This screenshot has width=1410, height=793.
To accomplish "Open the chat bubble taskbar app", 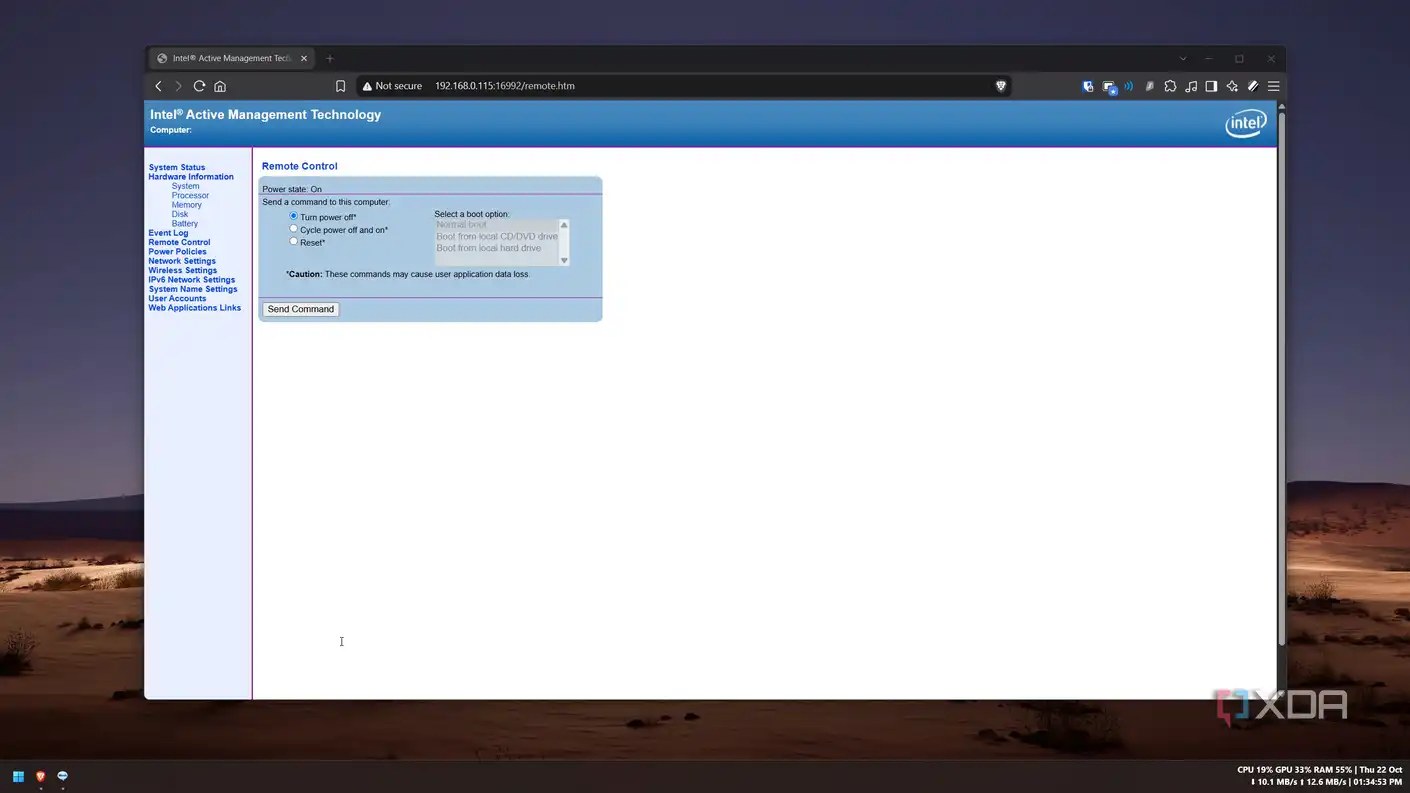I will coord(63,776).
